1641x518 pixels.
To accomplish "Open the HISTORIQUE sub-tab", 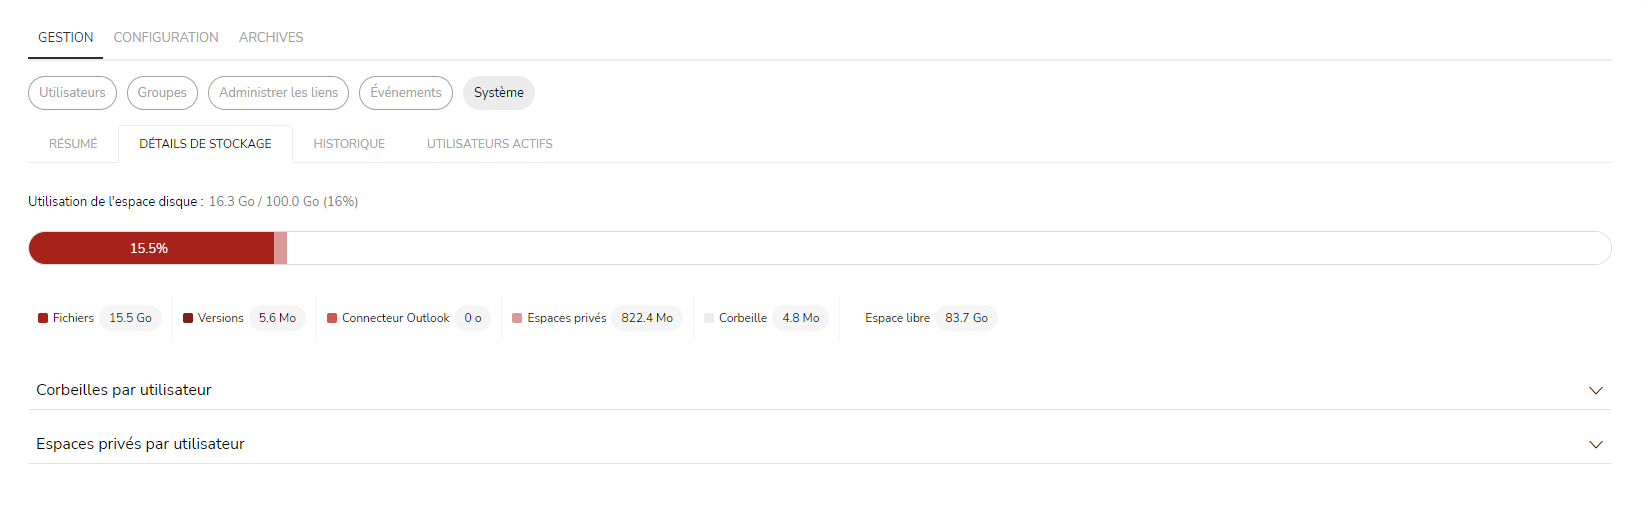I will click(x=349, y=144).
